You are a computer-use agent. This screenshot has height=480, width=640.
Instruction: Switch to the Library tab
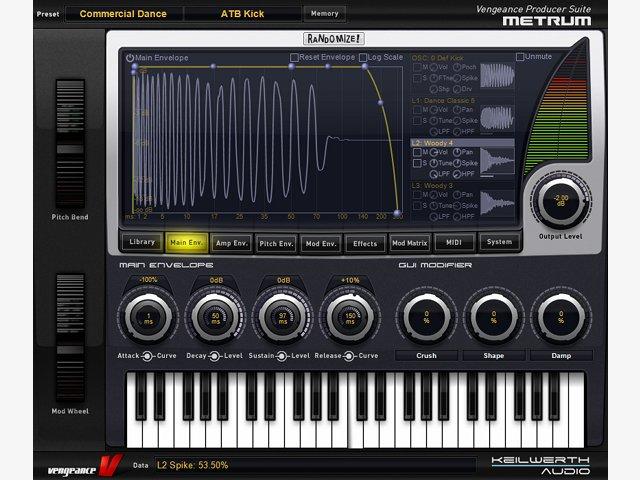(142, 242)
